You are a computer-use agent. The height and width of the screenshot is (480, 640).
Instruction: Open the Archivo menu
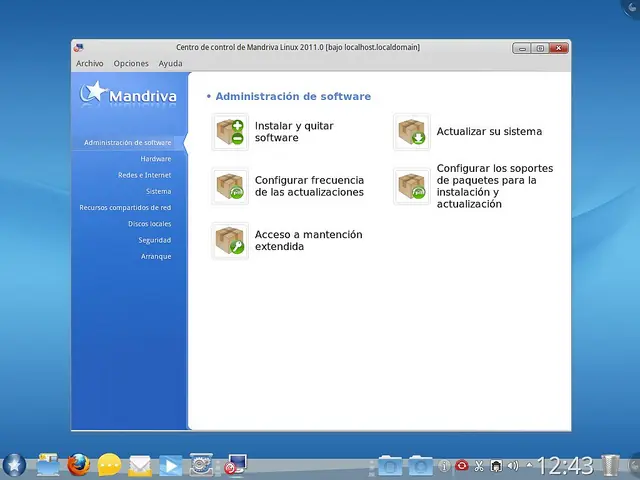pyautogui.click(x=89, y=63)
